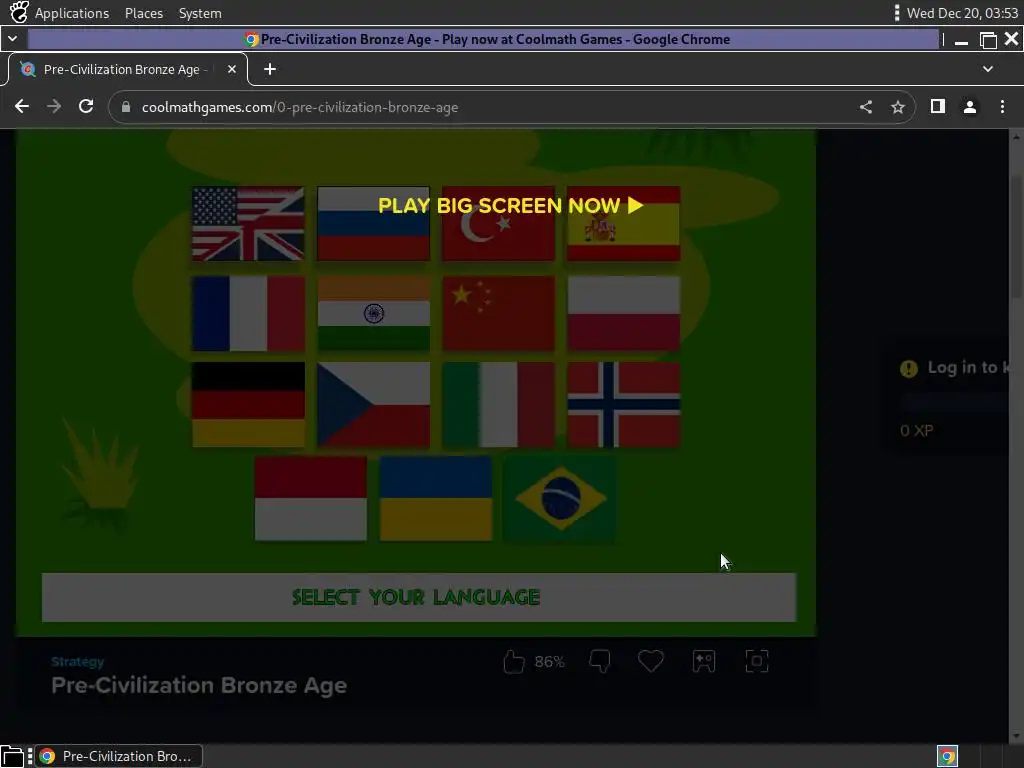Screen dimensions: 1024x768
Task: Open Chrome three-dot menu
Action: (1002, 107)
